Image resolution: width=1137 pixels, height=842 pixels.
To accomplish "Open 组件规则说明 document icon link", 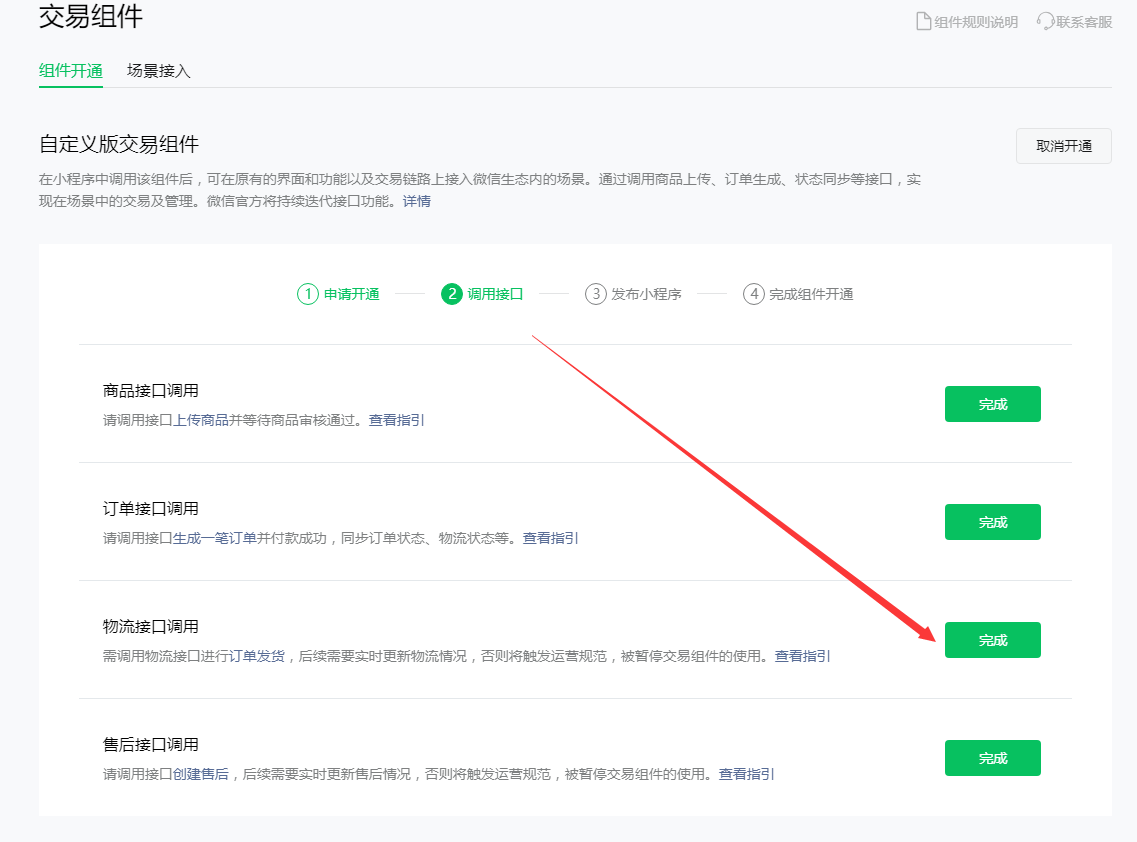I will 923,22.
